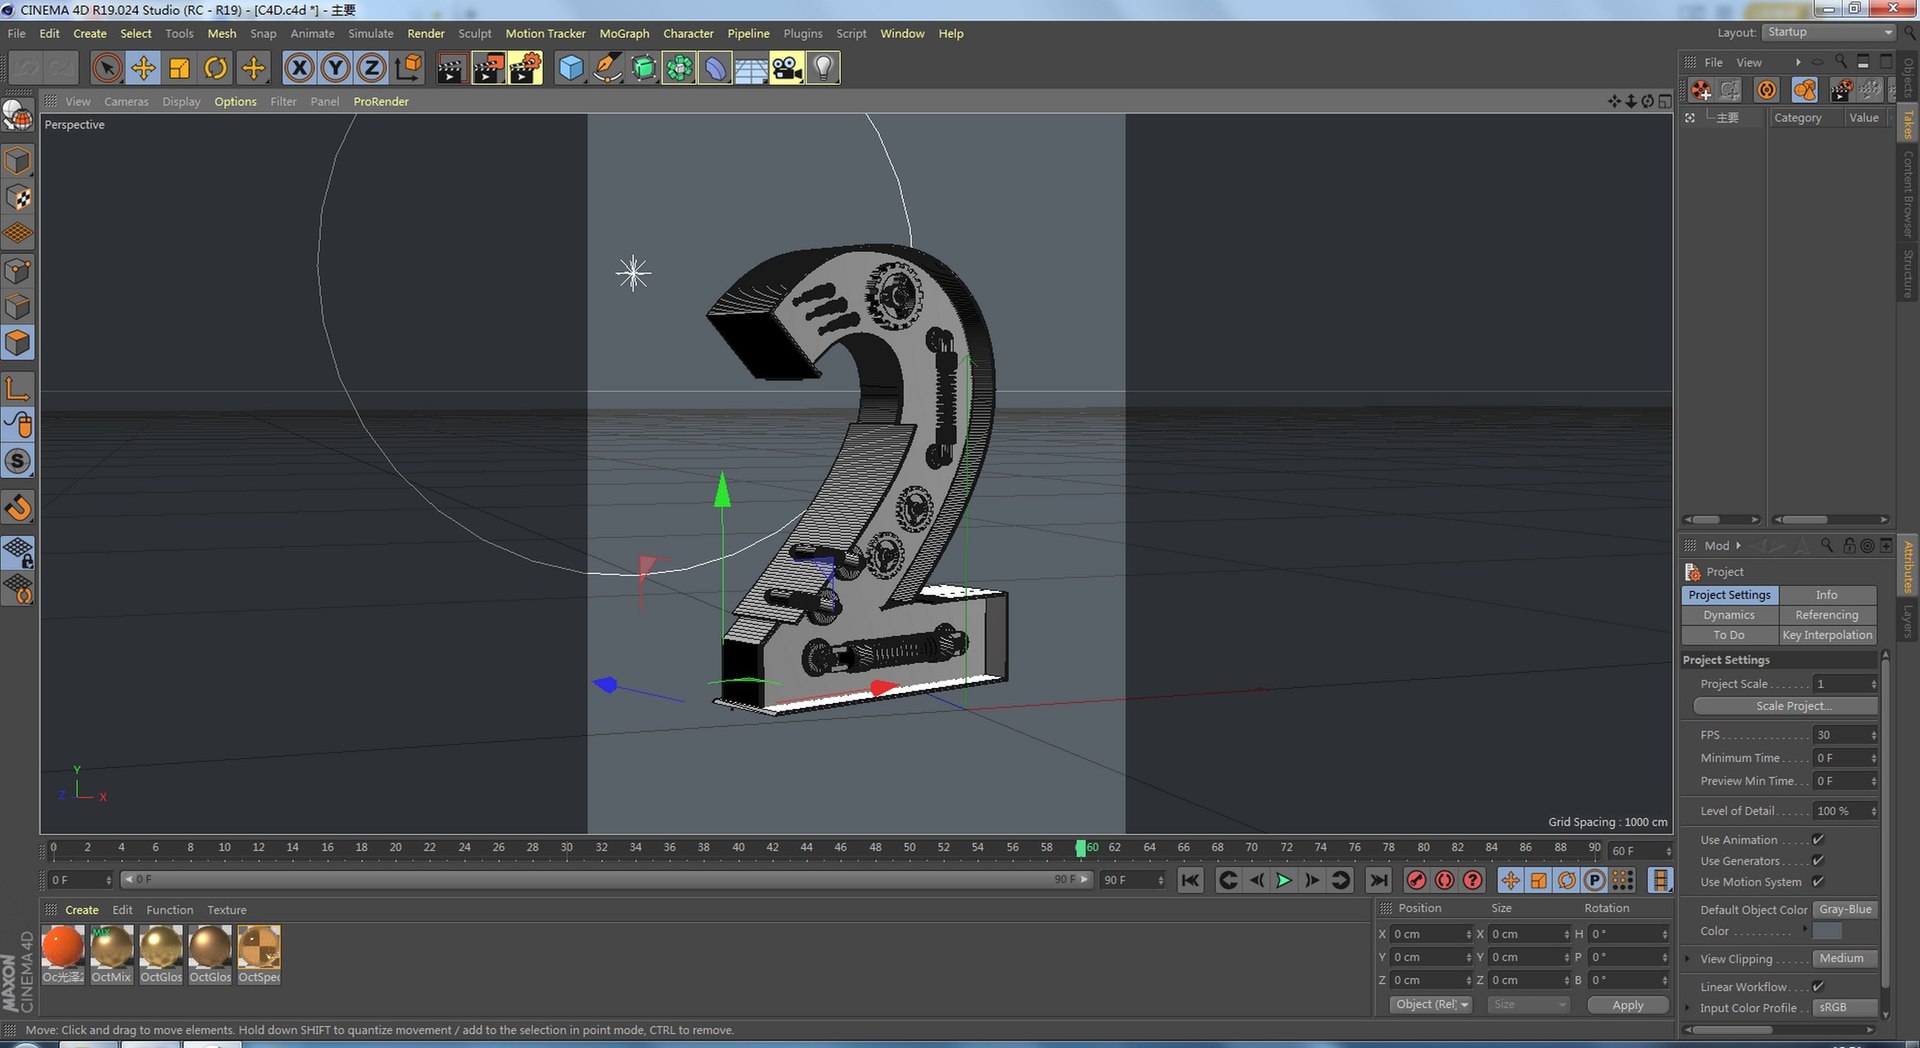This screenshot has height=1048, width=1920.
Task: Go to end of animation
Action: 1378,880
